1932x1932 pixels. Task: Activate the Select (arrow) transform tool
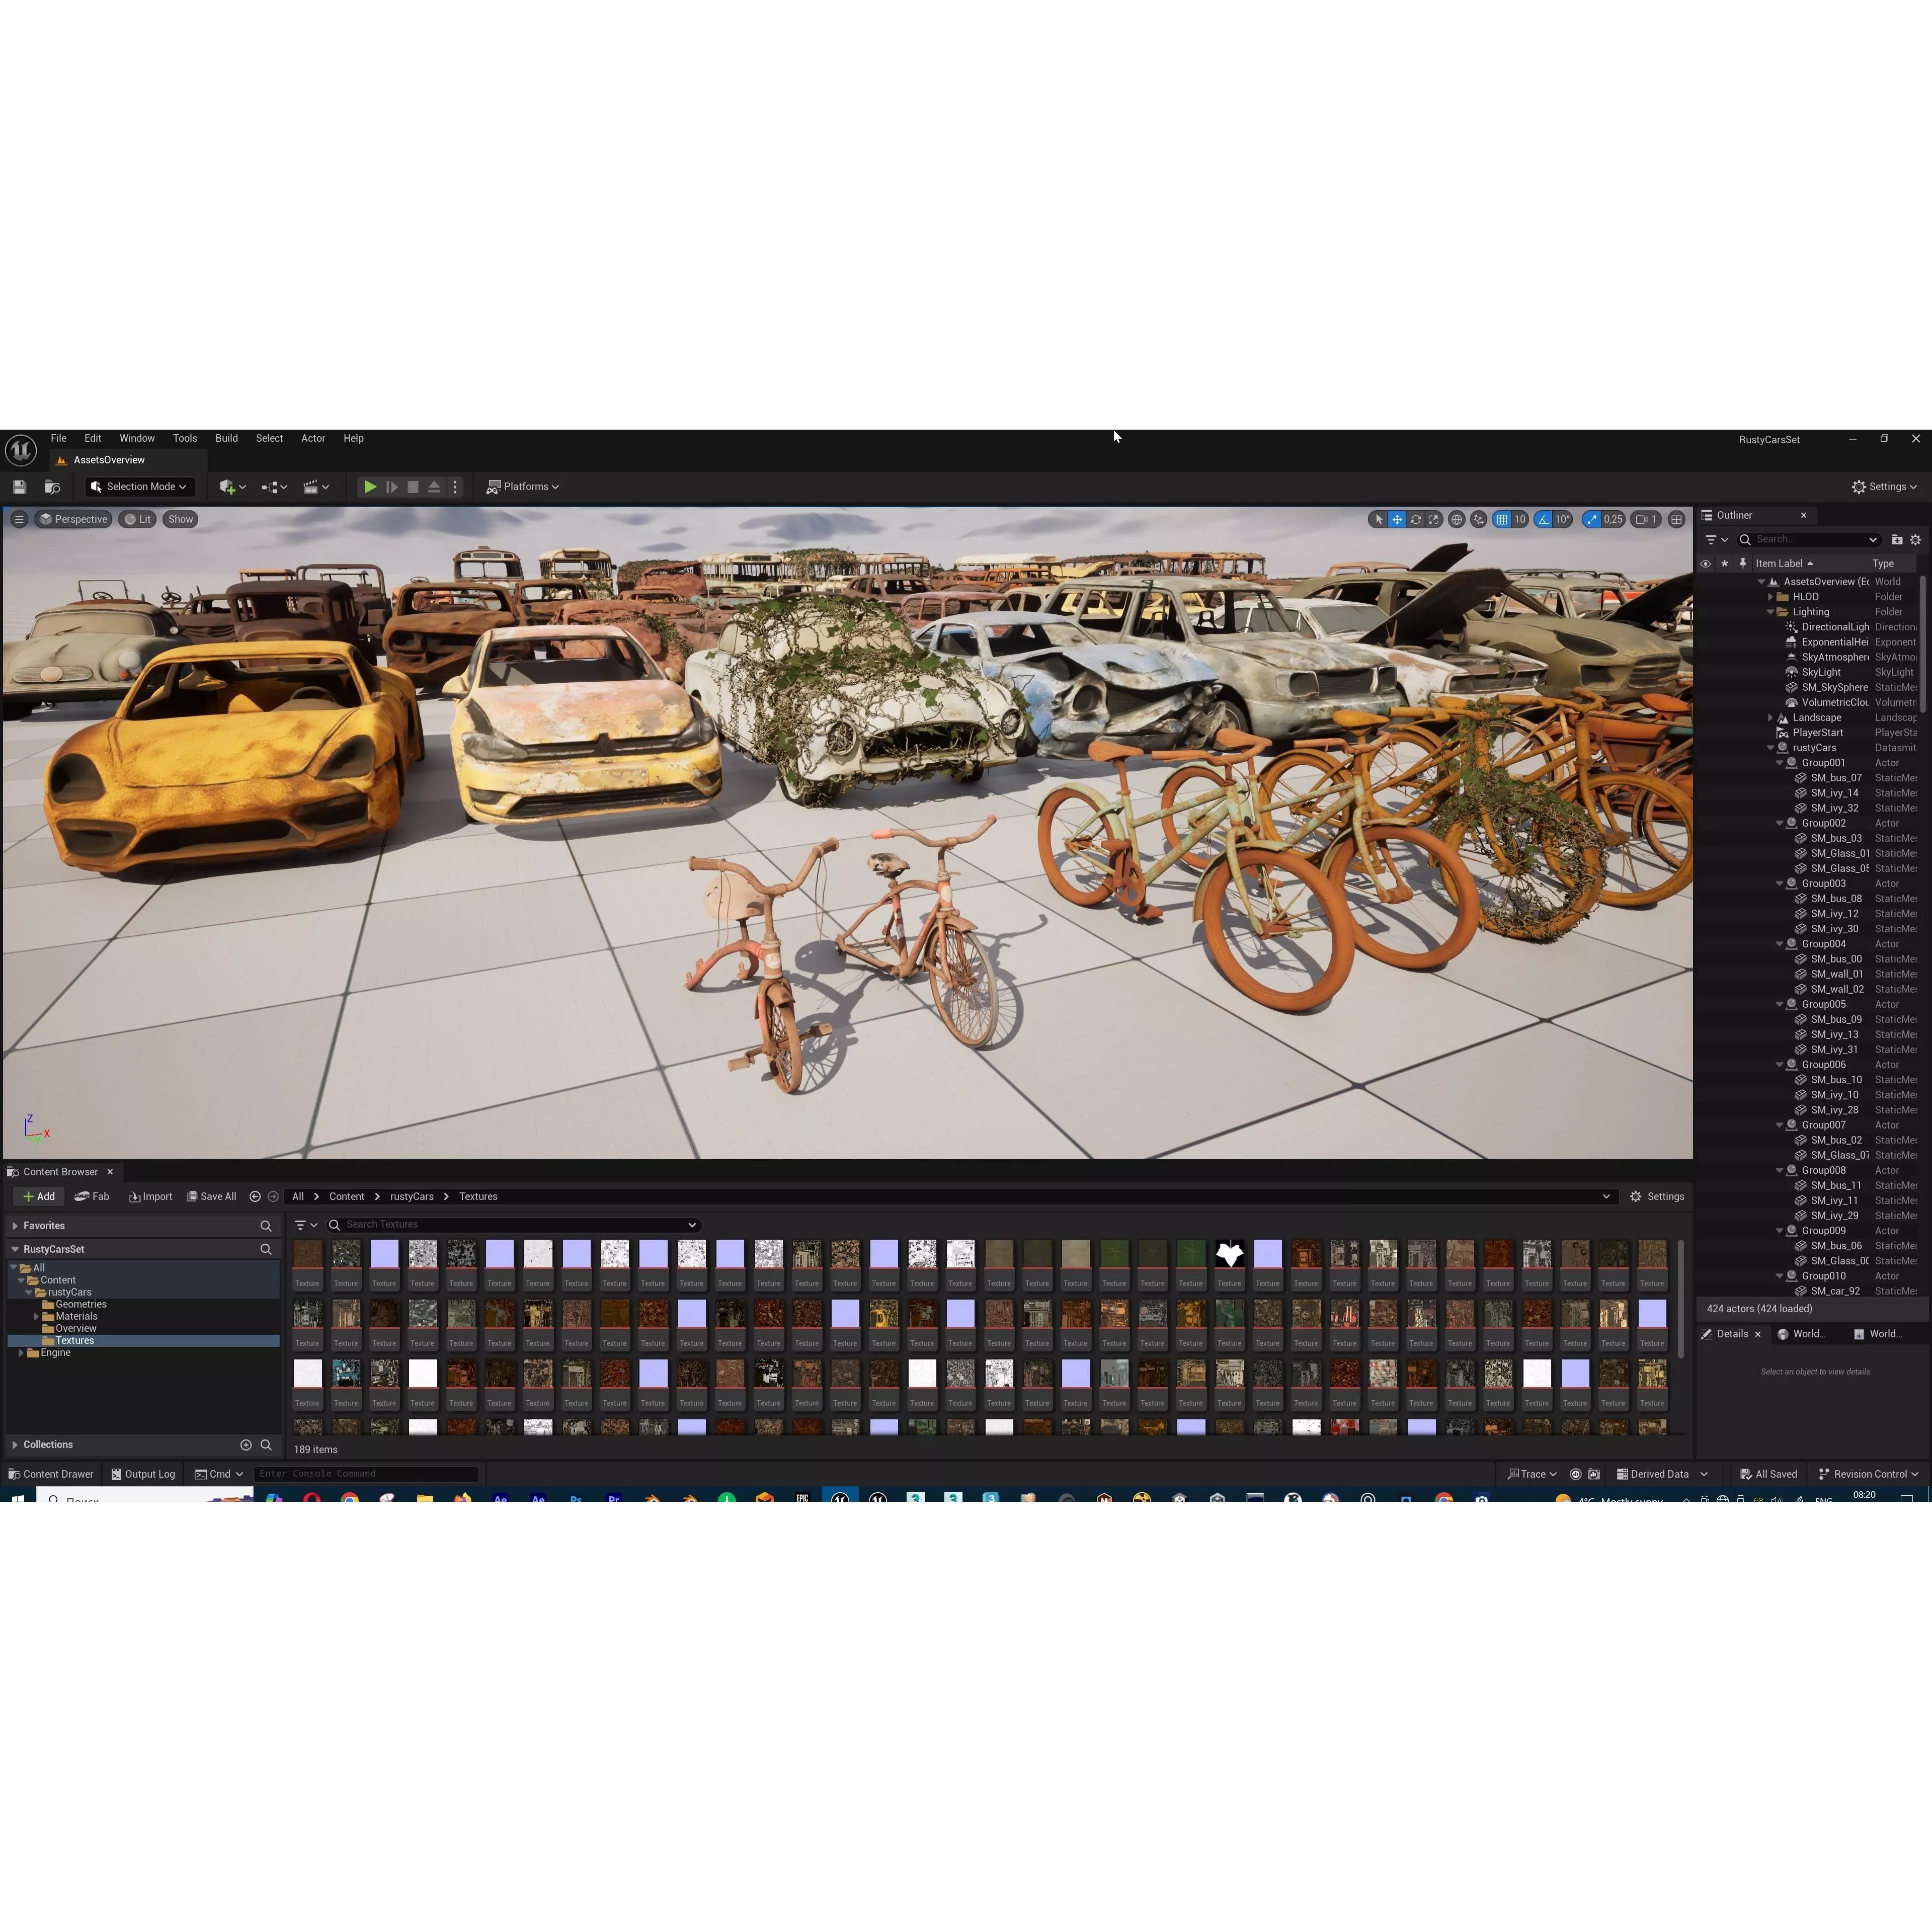(1378, 519)
